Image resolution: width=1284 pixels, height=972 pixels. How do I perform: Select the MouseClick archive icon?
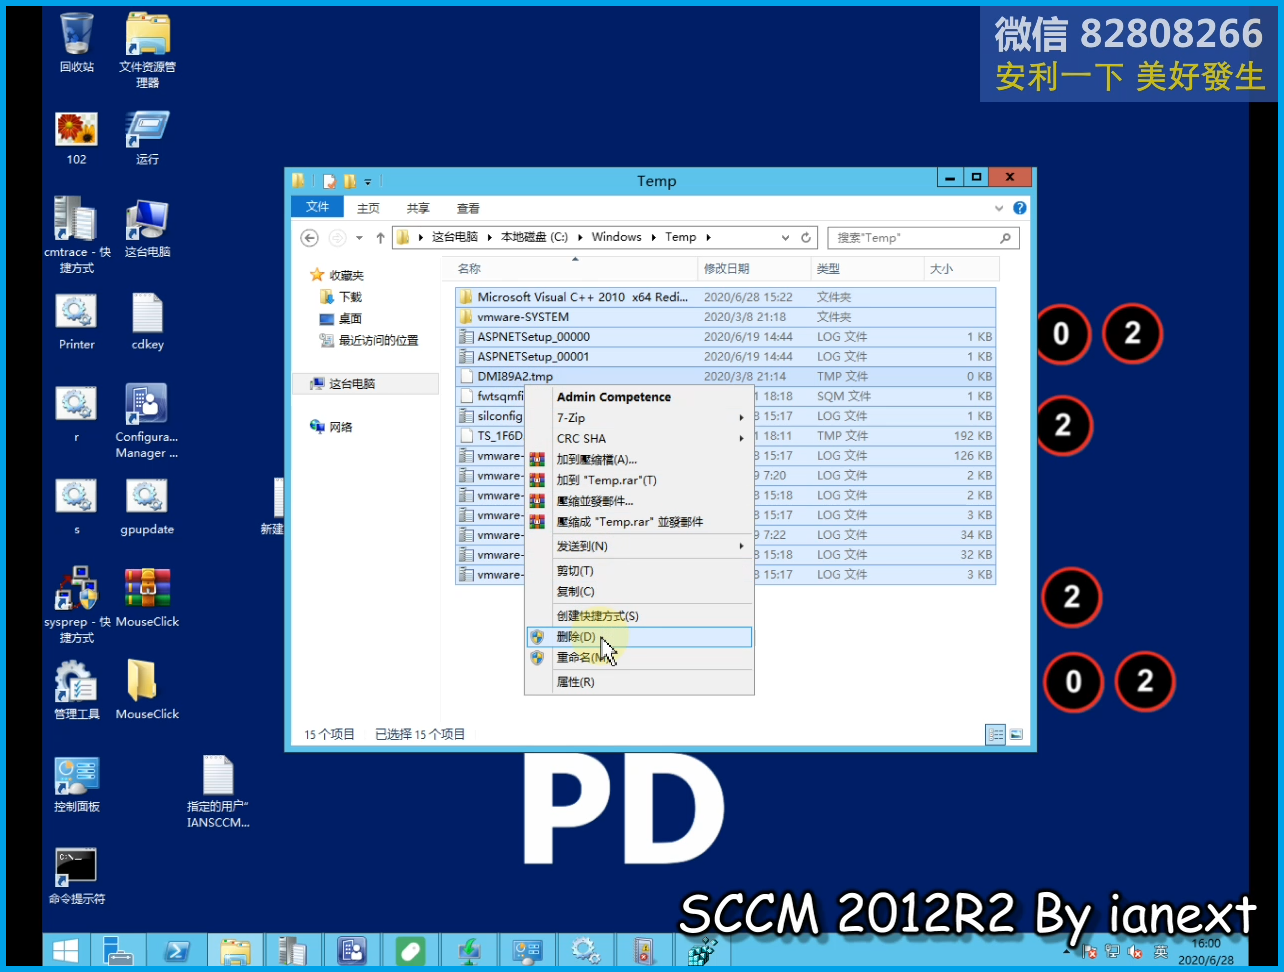(x=147, y=598)
